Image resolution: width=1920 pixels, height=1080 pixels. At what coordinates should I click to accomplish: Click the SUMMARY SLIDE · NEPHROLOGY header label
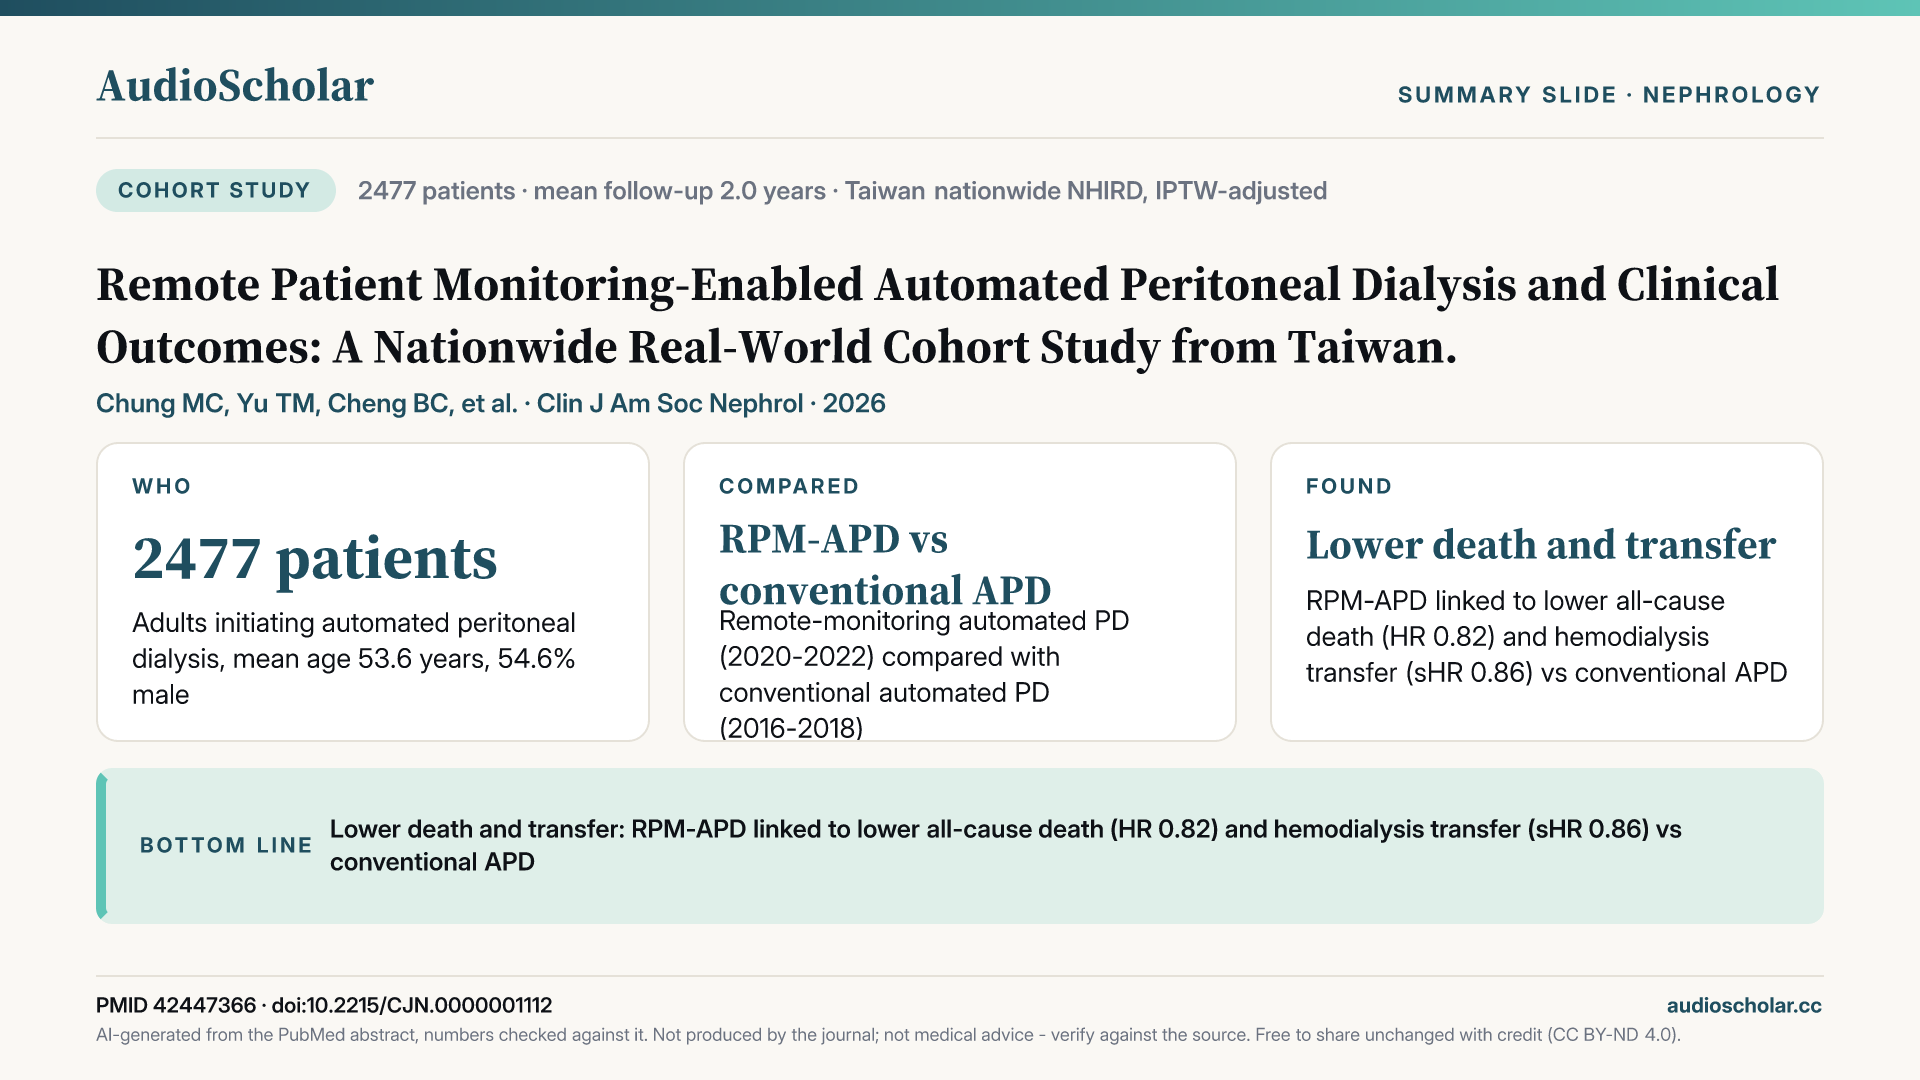click(1609, 95)
